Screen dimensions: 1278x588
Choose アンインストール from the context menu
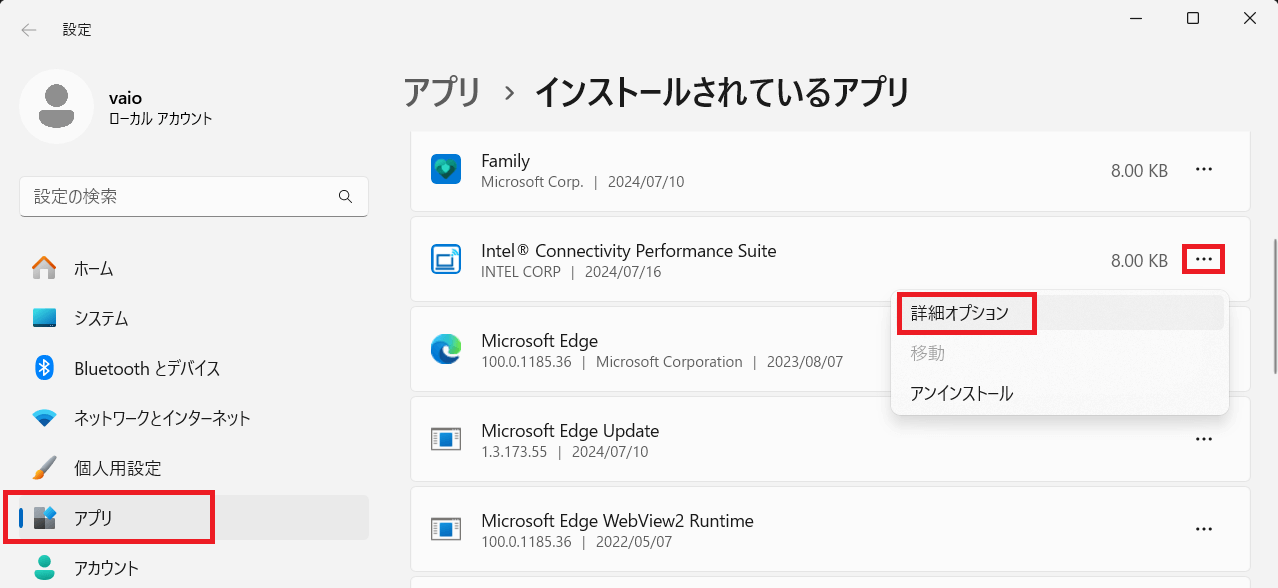click(x=1060, y=393)
